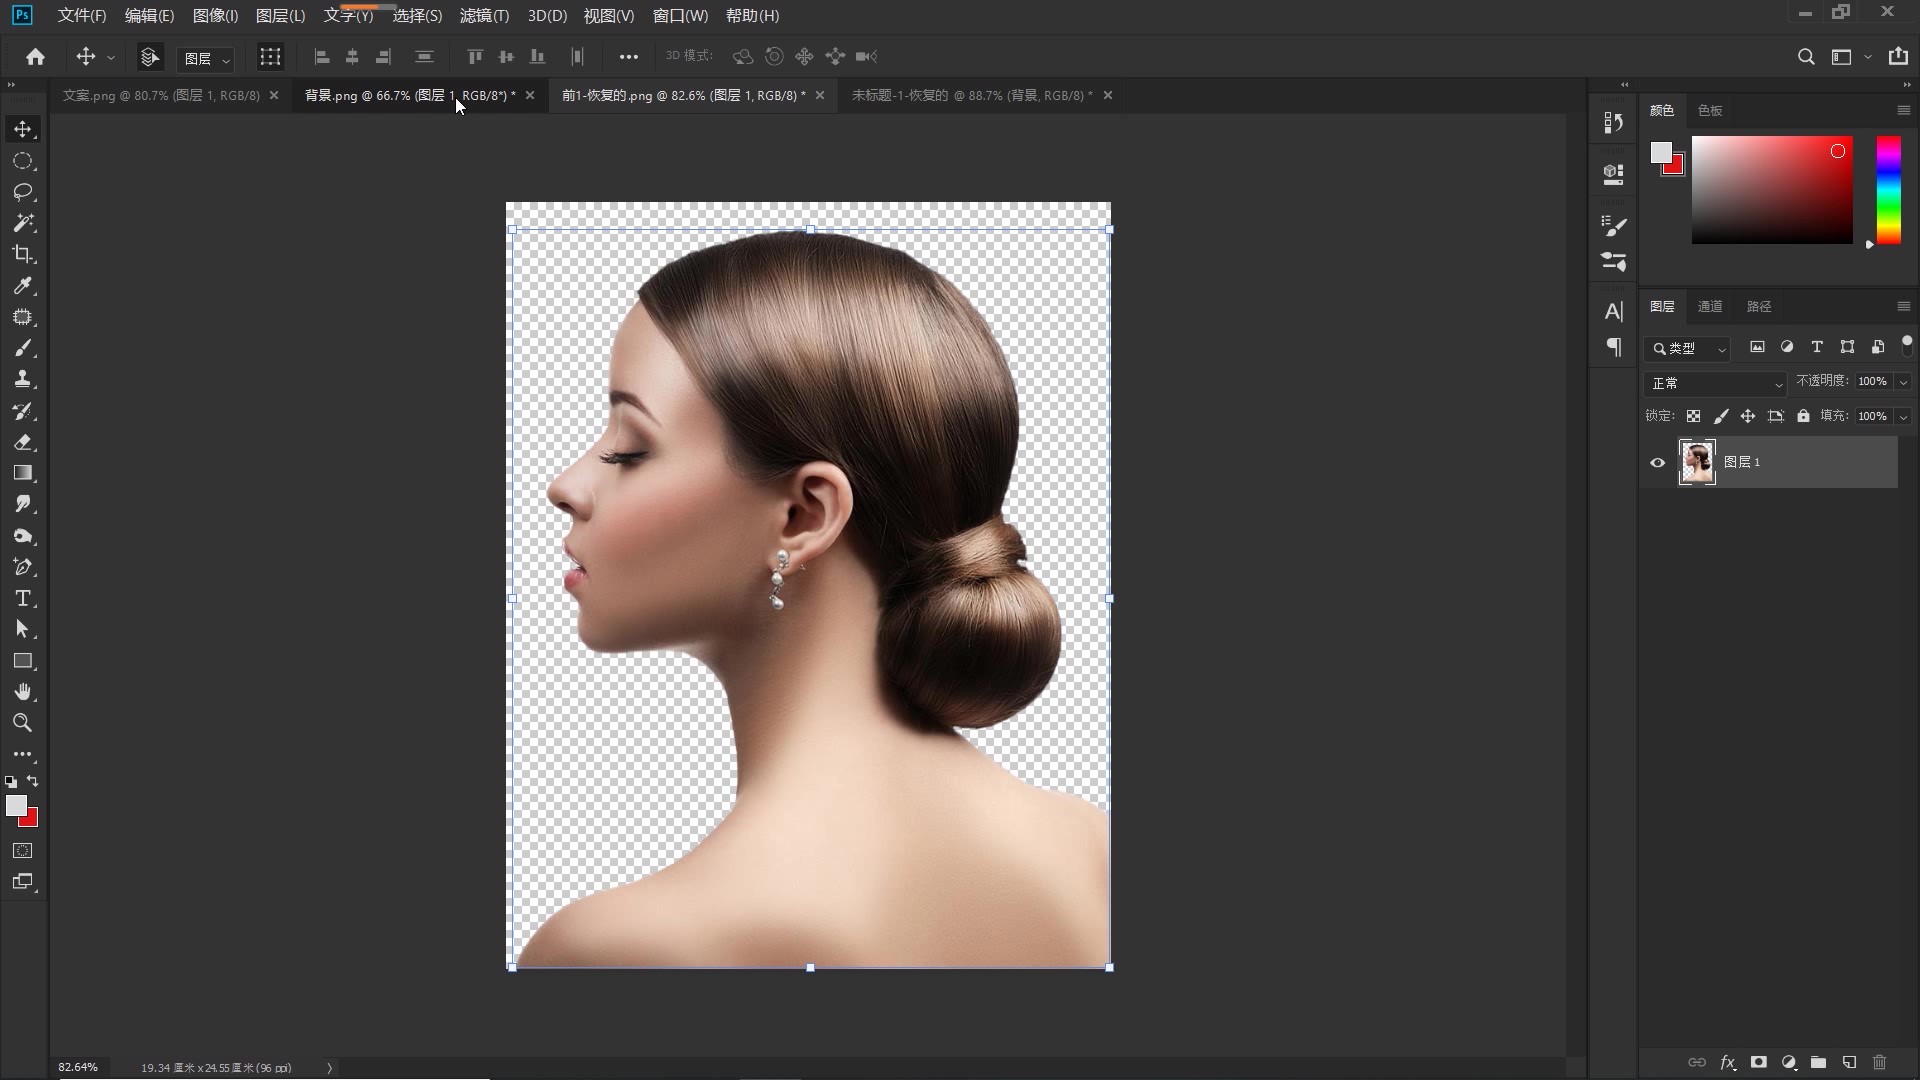
Task: Switch to the 通道 panel tab
Action: [x=1710, y=306]
